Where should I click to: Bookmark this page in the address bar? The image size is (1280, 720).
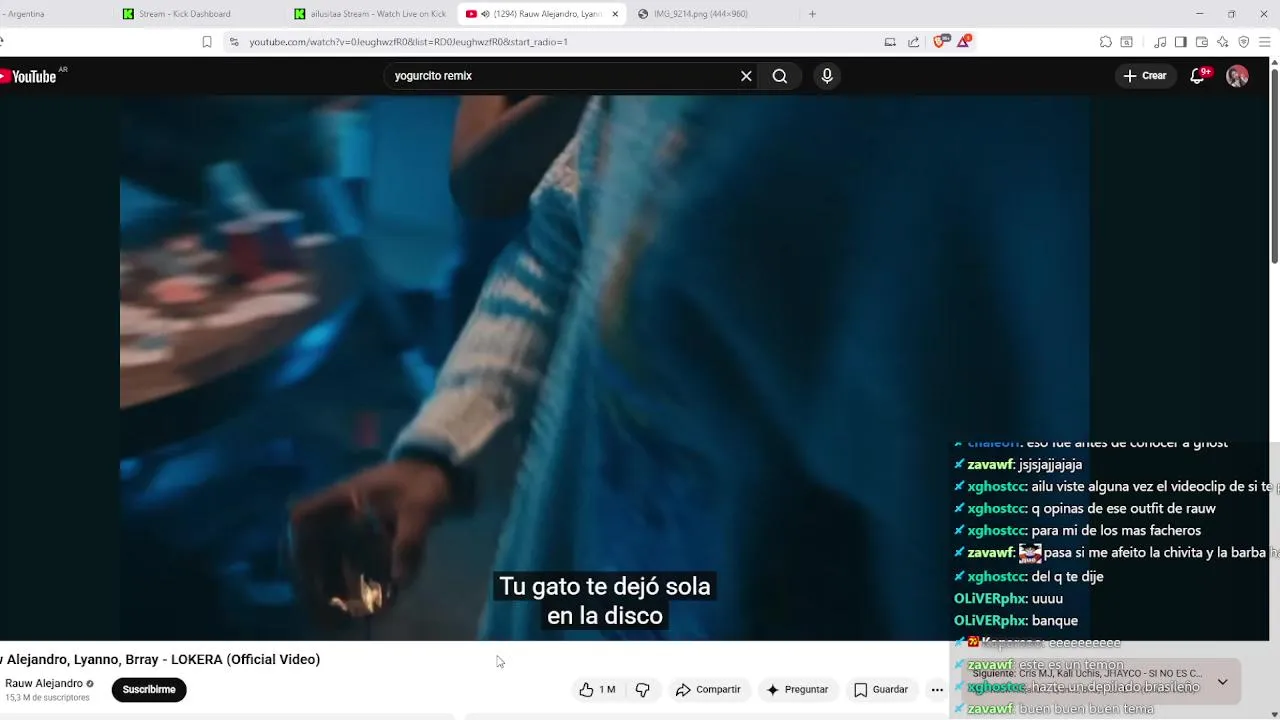tap(207, 42)
